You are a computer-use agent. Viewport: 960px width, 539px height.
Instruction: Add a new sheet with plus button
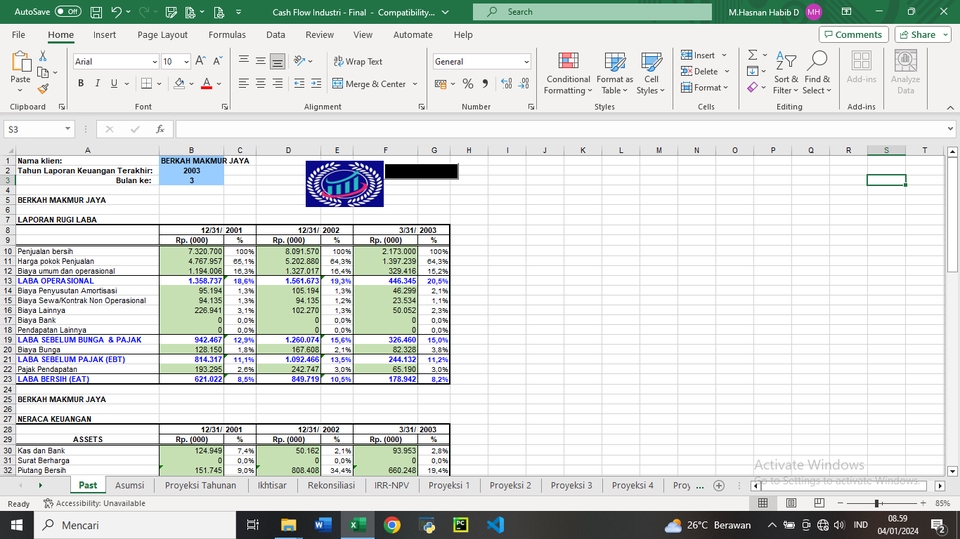point(719,485)
